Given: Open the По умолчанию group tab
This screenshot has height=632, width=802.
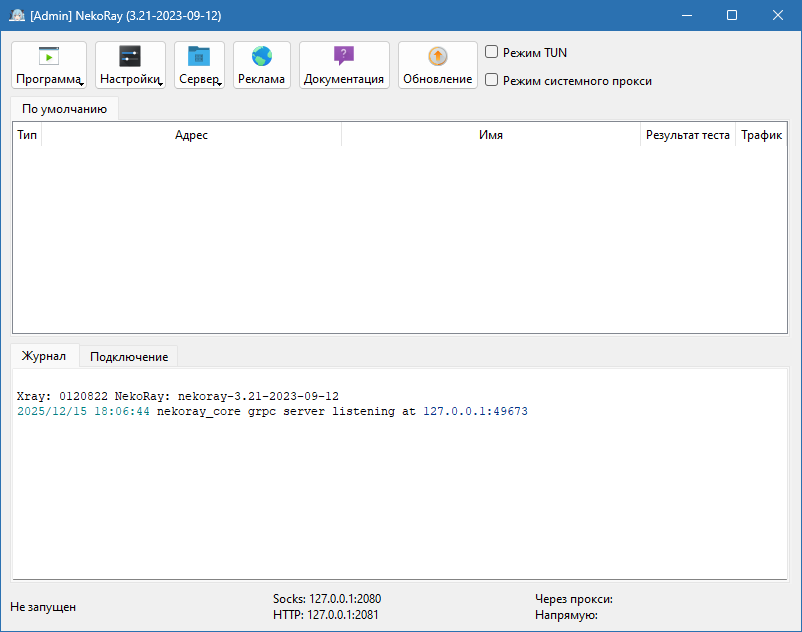Looking at the screenshot, I should [63, 108].
